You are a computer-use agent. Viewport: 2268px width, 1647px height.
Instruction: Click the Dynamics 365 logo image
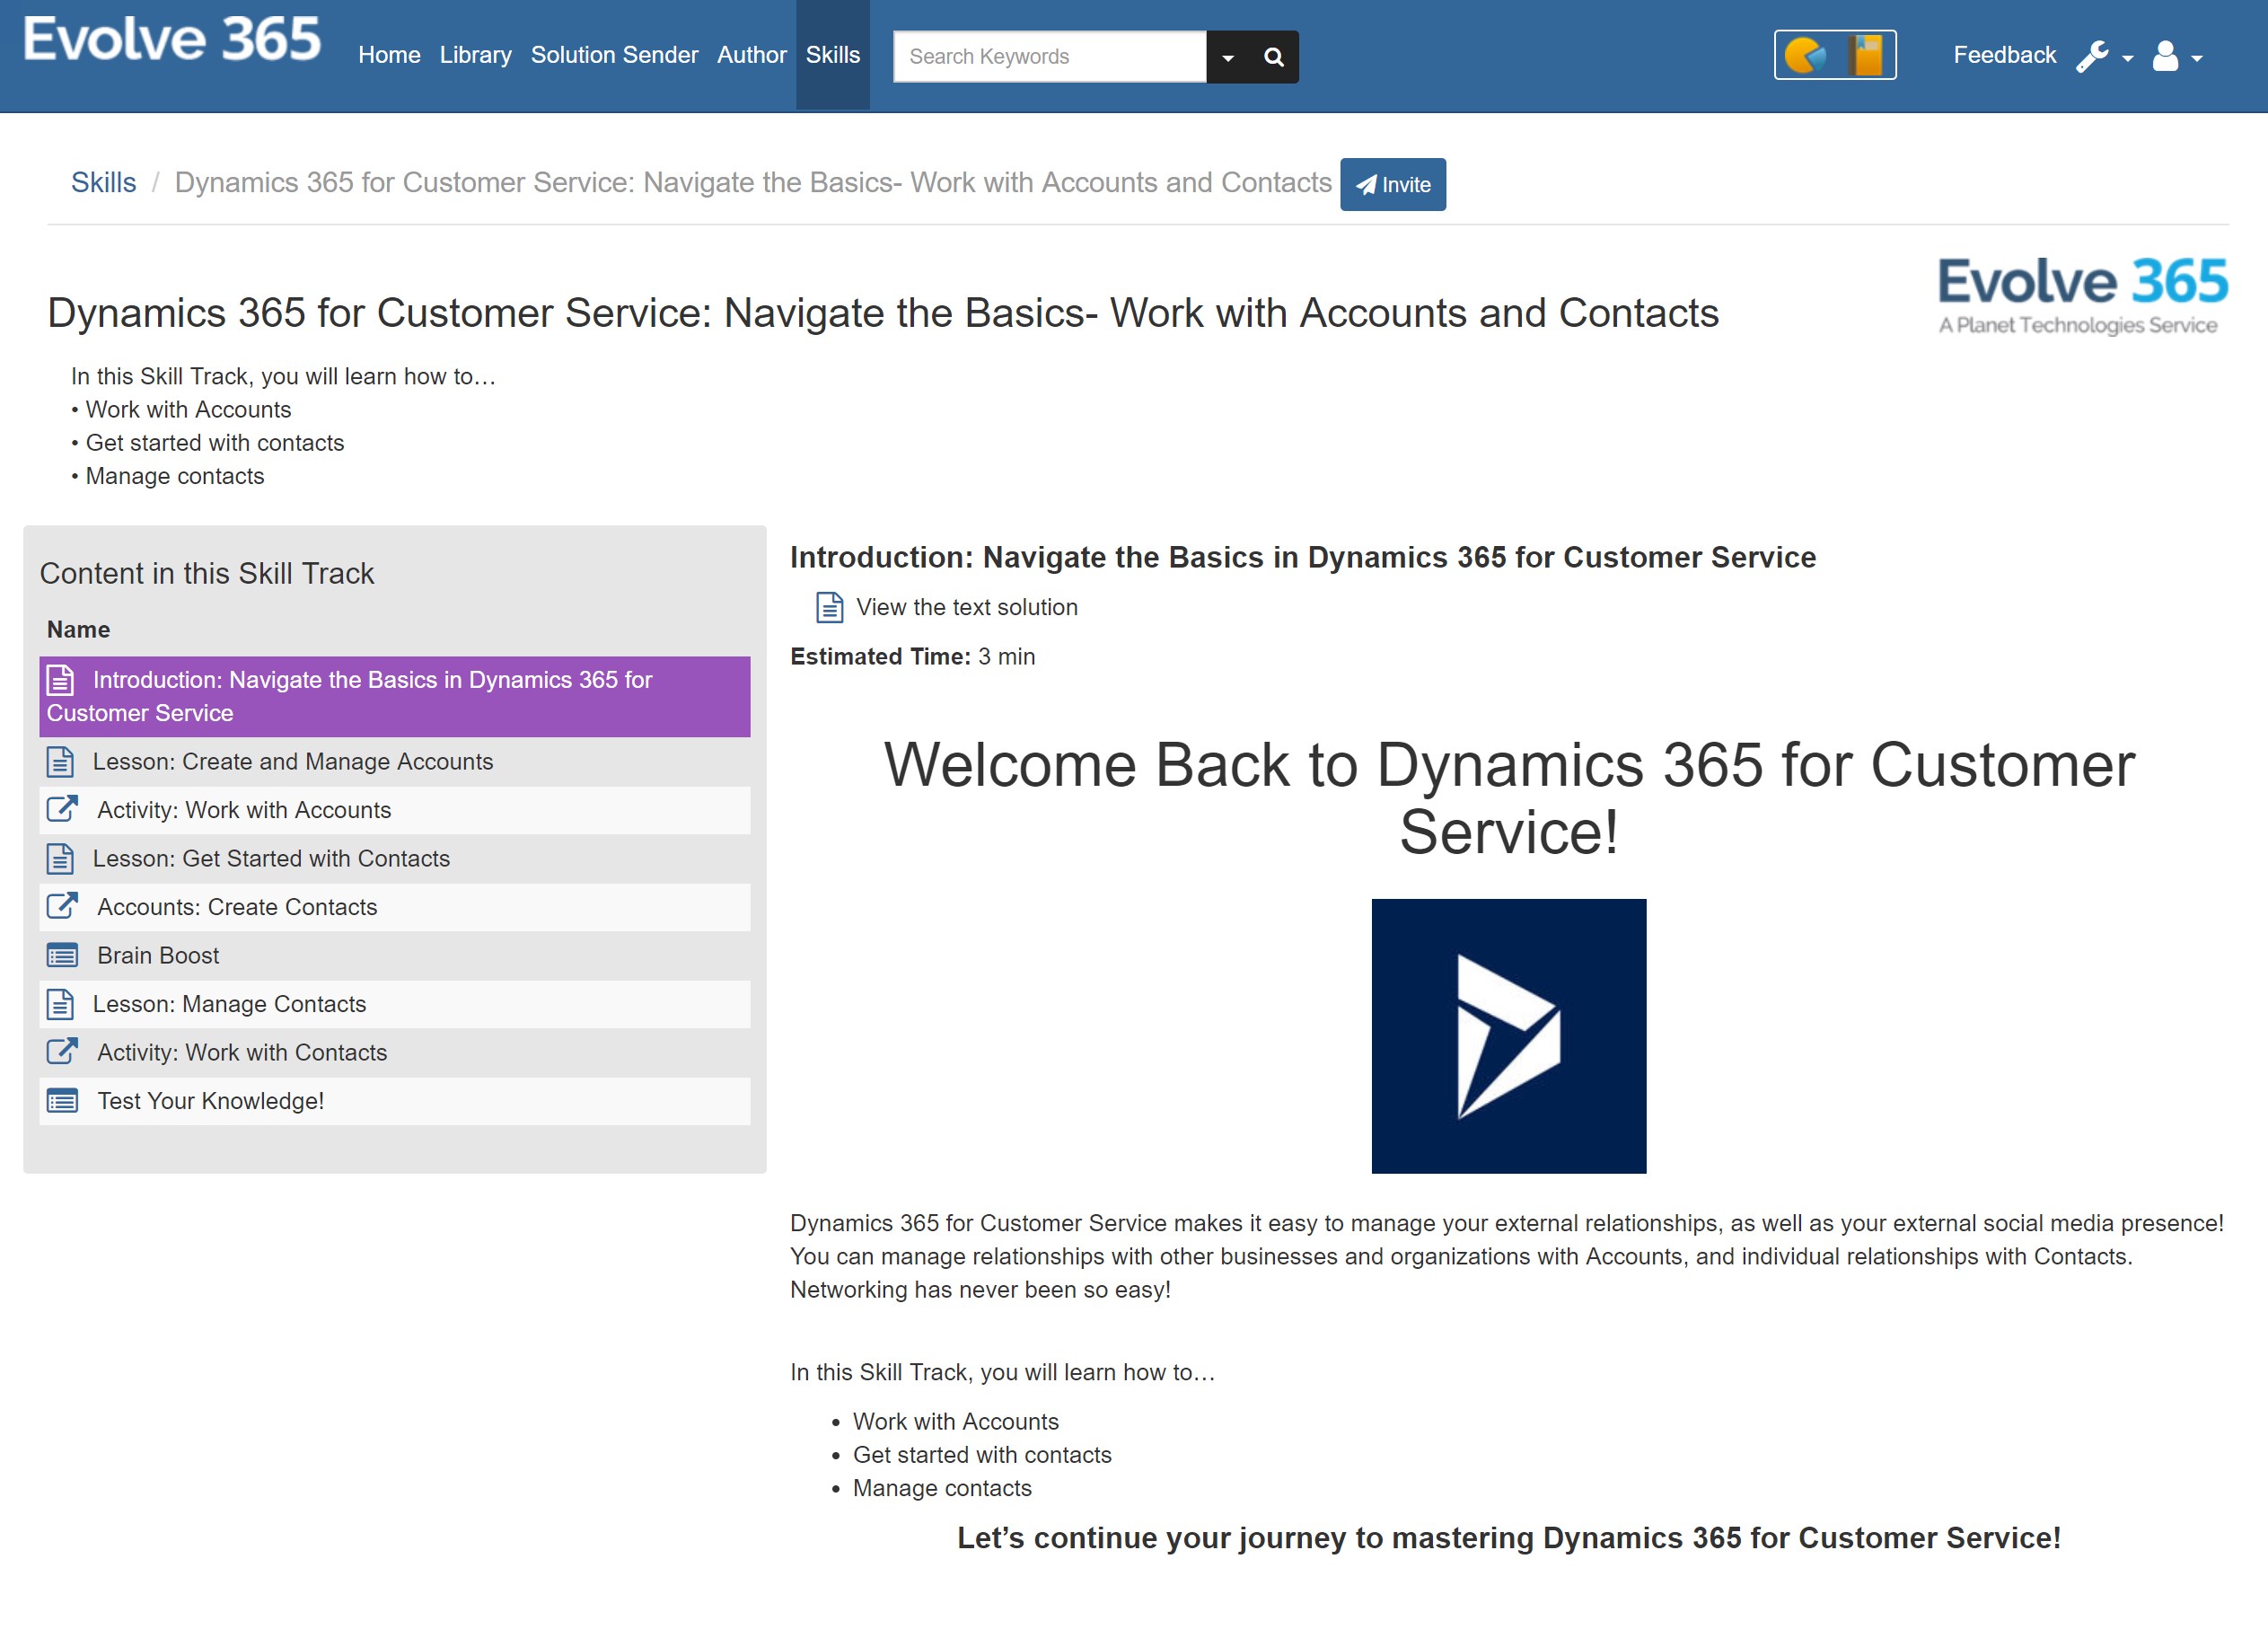tap(1508, 1036)
